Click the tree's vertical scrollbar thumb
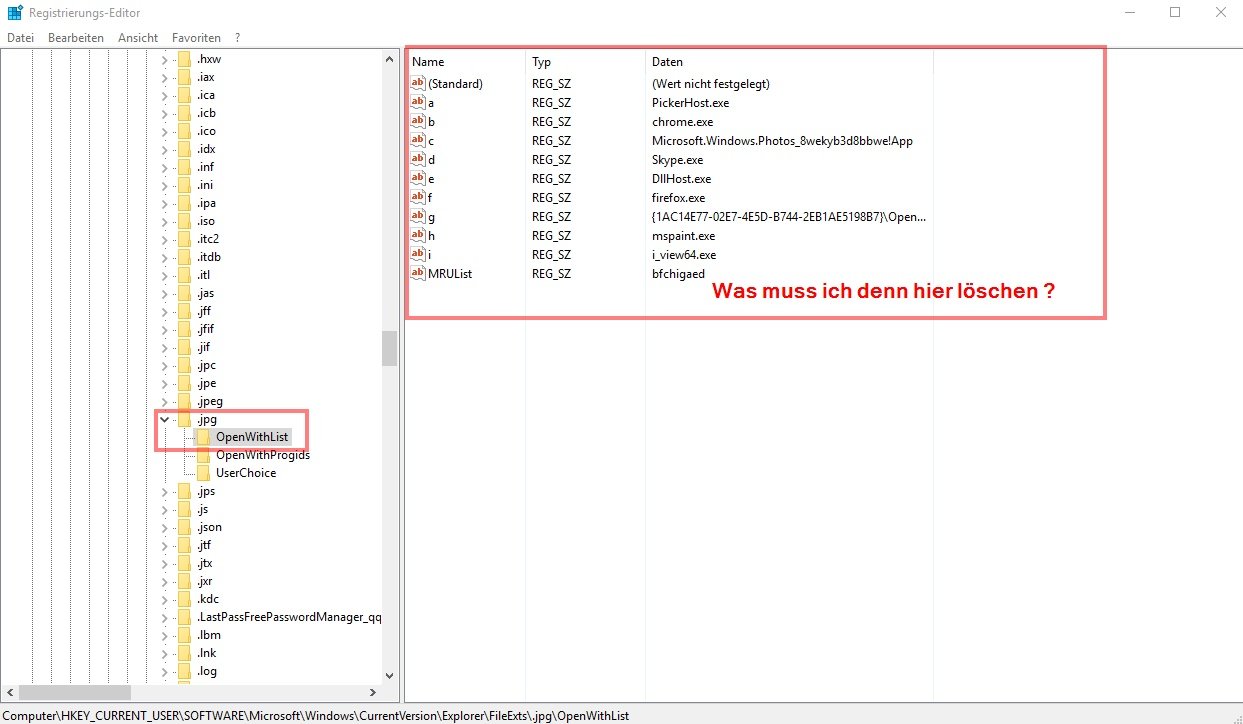The height and width of the screenshot is (724, 1243). tap(389, 348)
